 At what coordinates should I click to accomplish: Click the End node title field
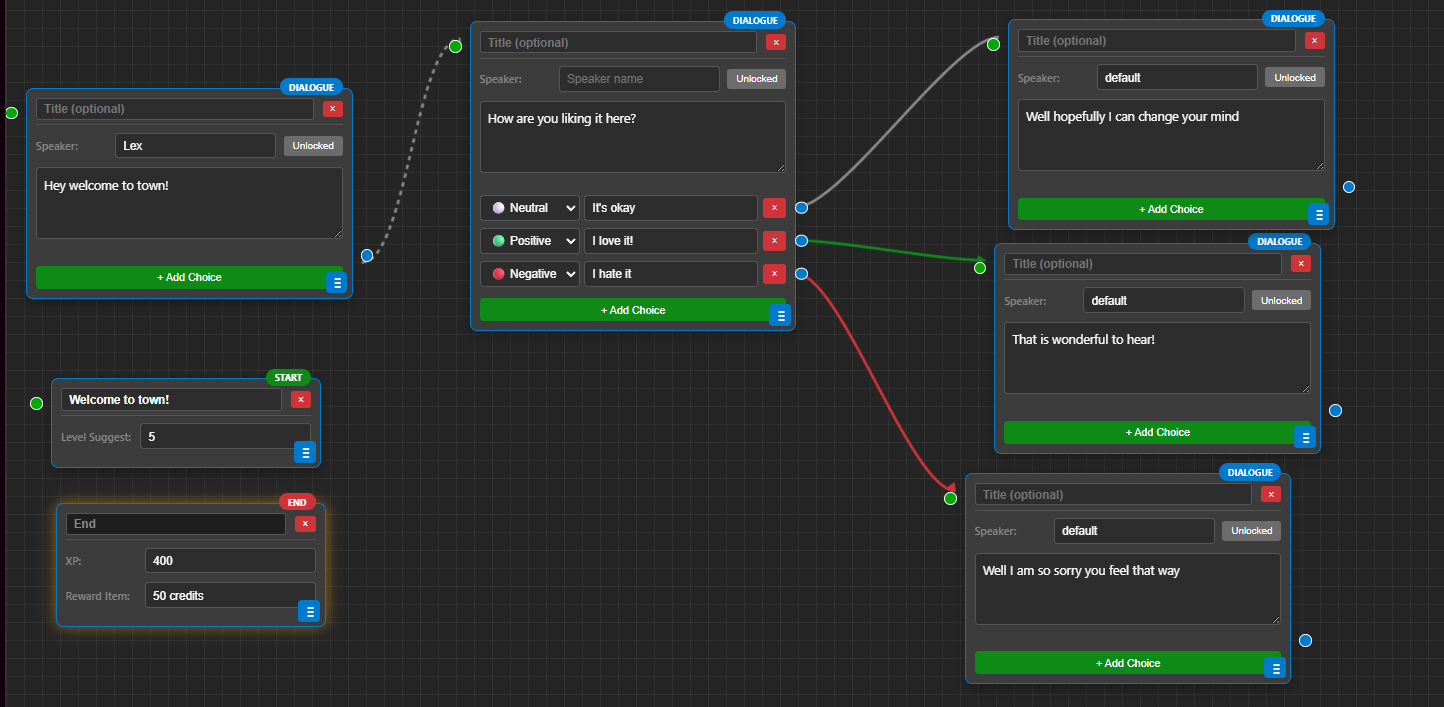(x=176, y=524)
